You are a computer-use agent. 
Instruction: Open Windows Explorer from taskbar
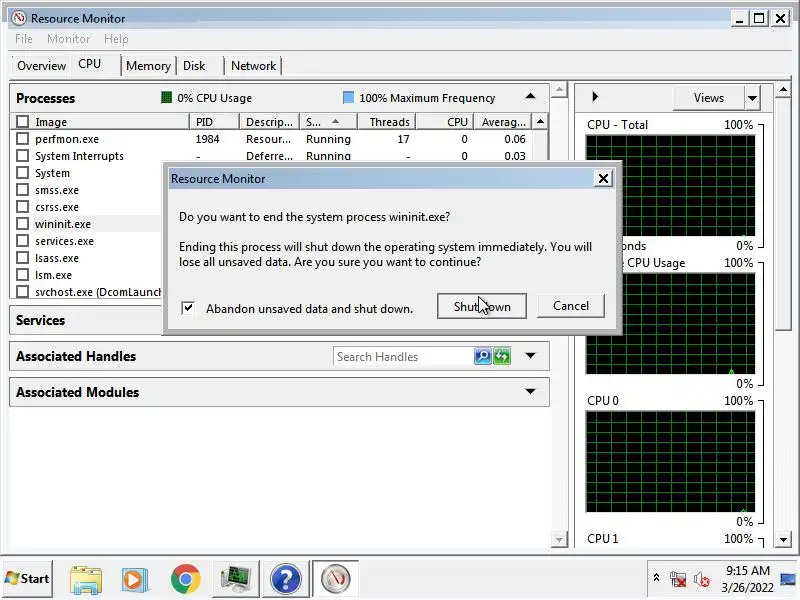click(86, 579)
